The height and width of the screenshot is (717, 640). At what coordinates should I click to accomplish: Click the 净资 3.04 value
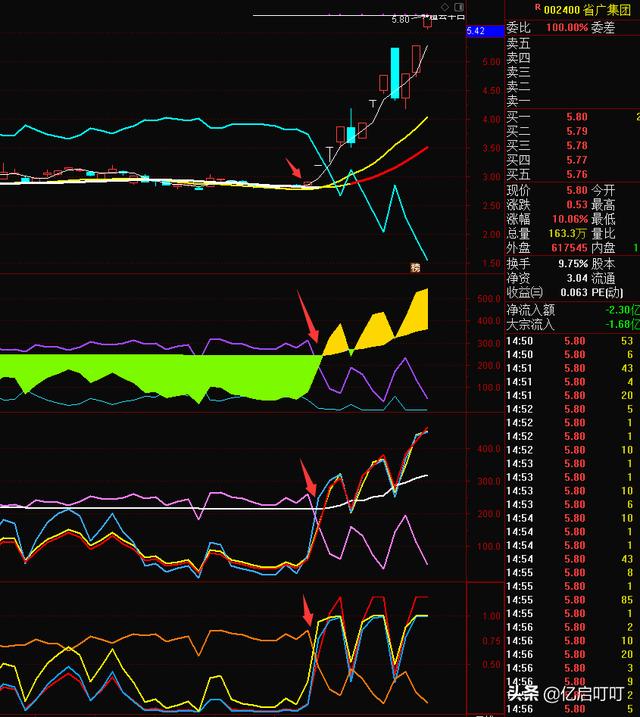(577, 278)
